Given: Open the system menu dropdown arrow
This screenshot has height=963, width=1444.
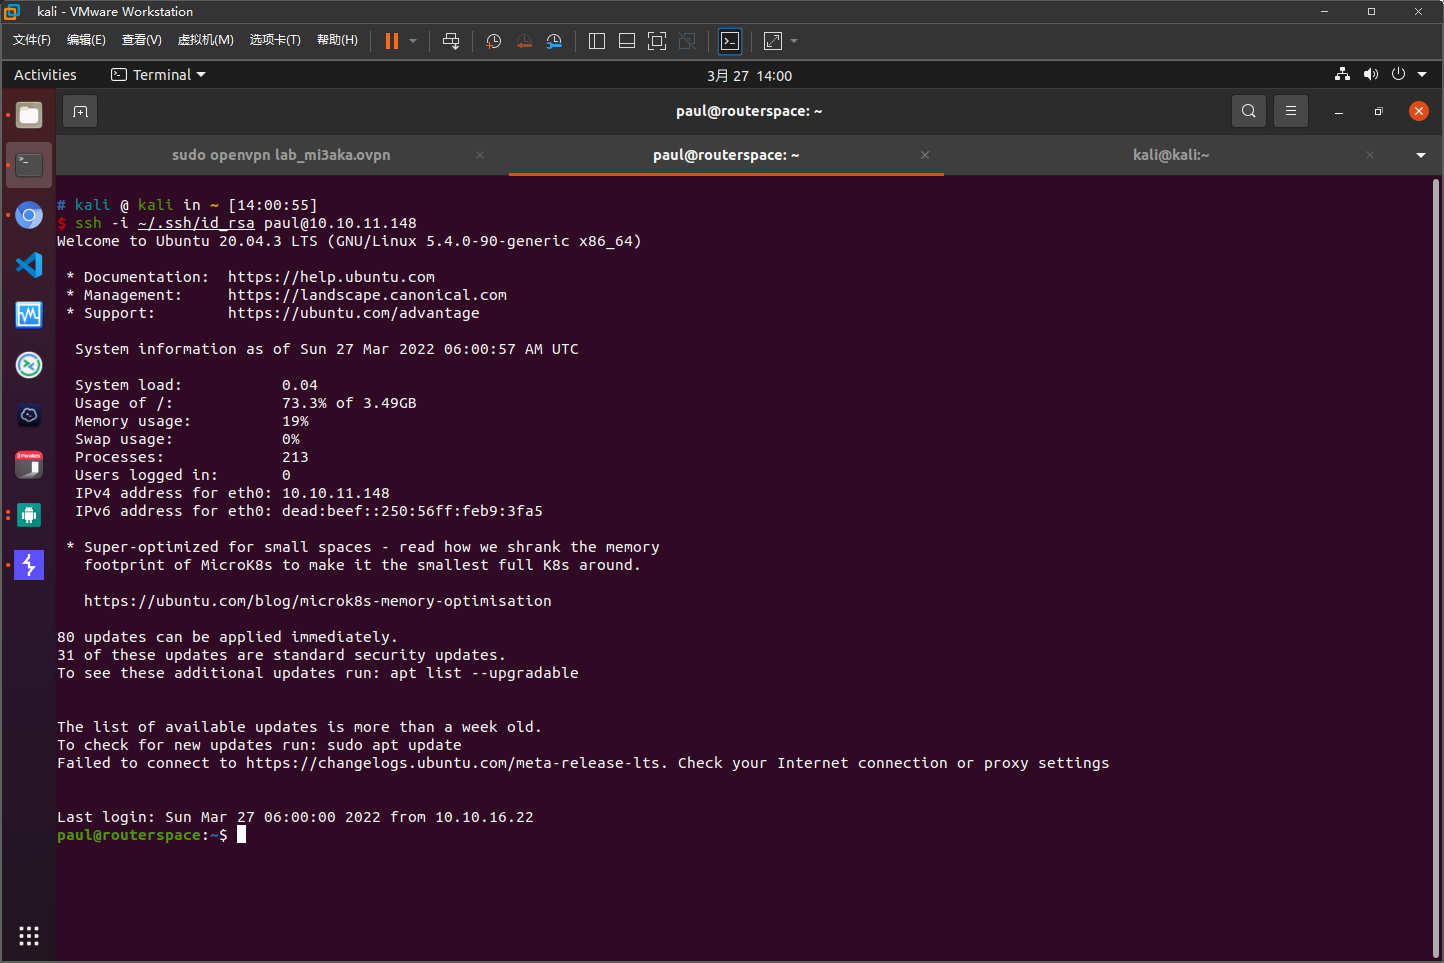Looking at the screenshot, I should (1422, 74).
